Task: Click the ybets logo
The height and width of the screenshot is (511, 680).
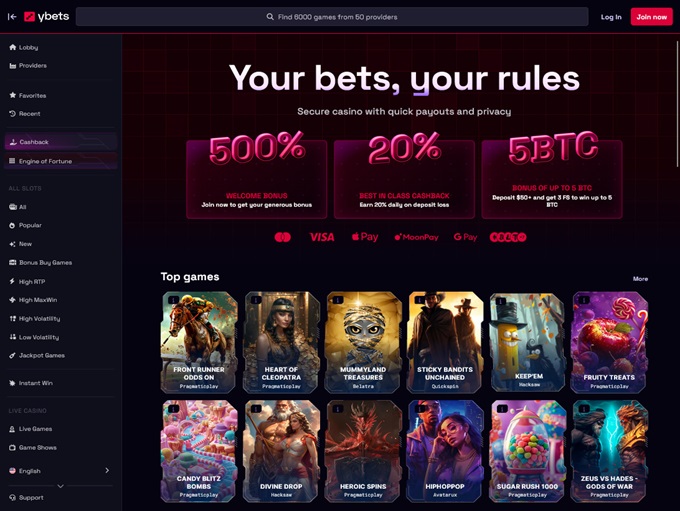Action: tap(46, 16)
